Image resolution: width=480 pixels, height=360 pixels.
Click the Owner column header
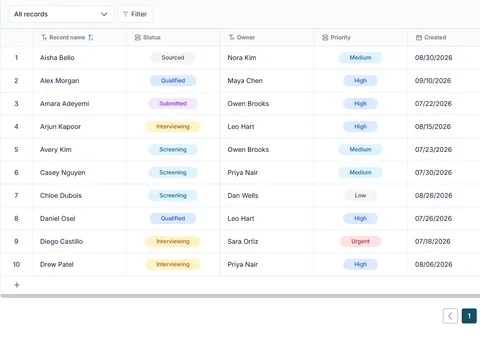pos(267,38)
